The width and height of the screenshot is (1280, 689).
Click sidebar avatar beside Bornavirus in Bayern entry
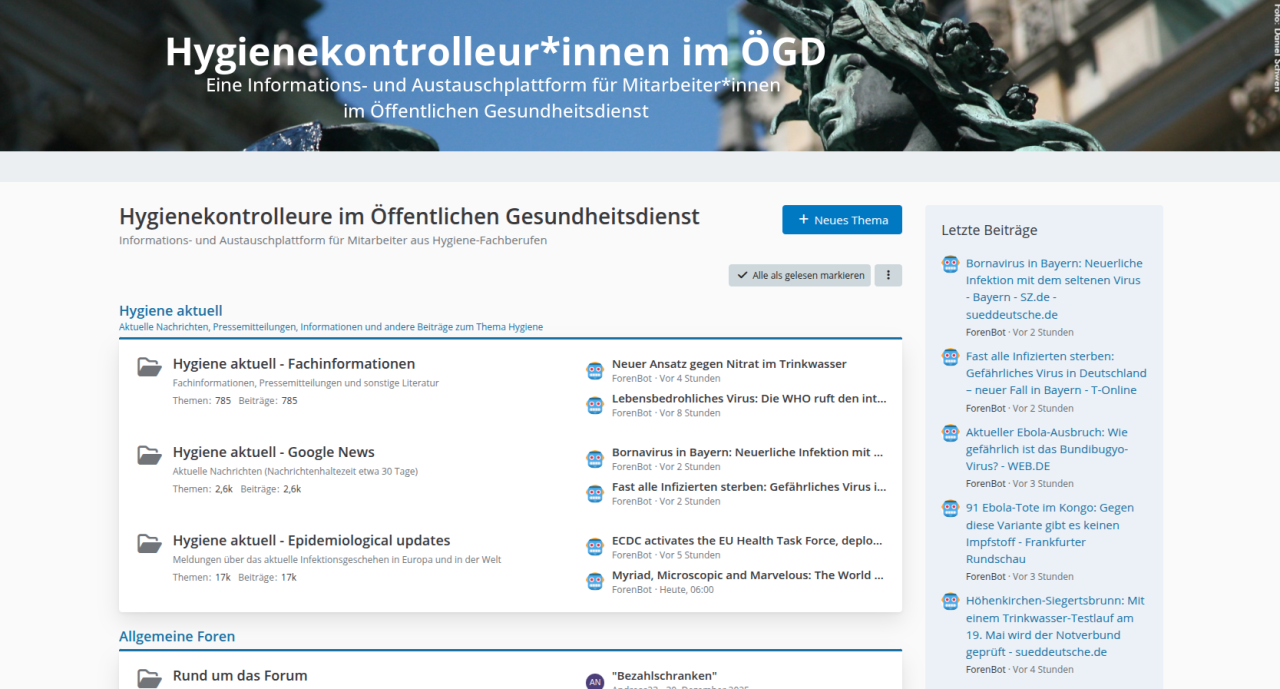point(950,264)
